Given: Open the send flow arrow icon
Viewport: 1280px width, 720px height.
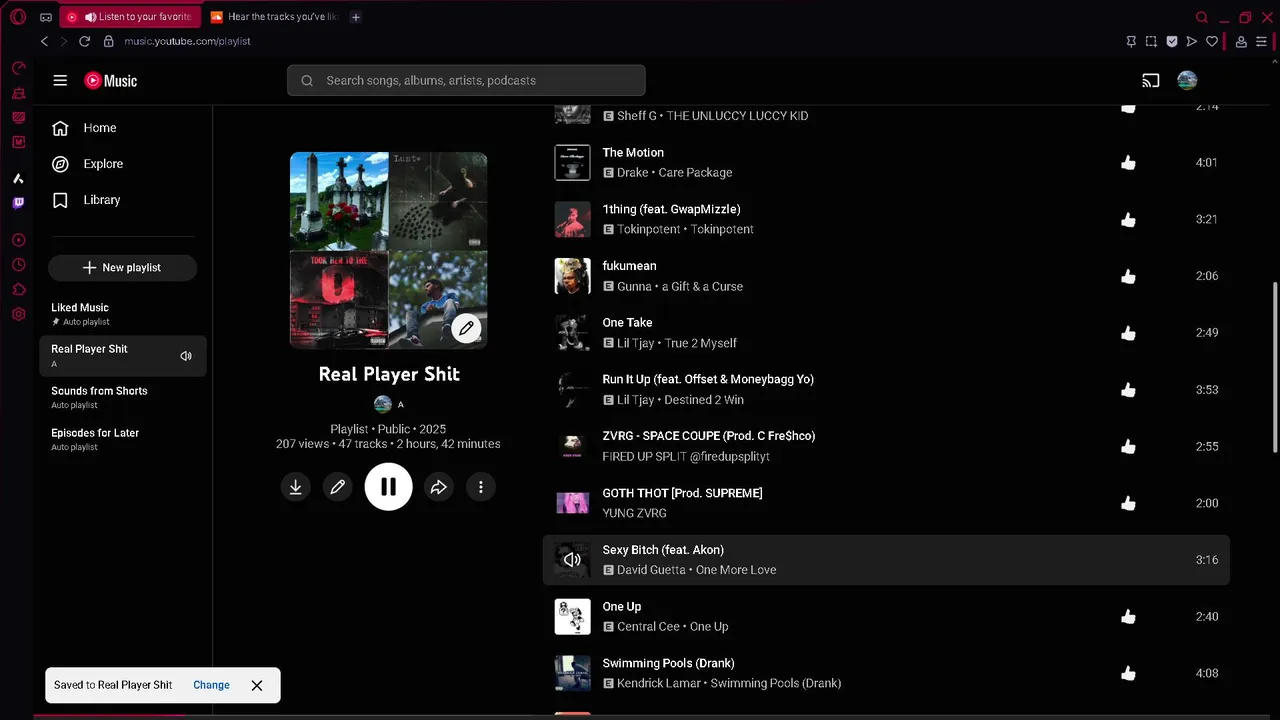Looking at the screenshot, I should (1191, 41).
